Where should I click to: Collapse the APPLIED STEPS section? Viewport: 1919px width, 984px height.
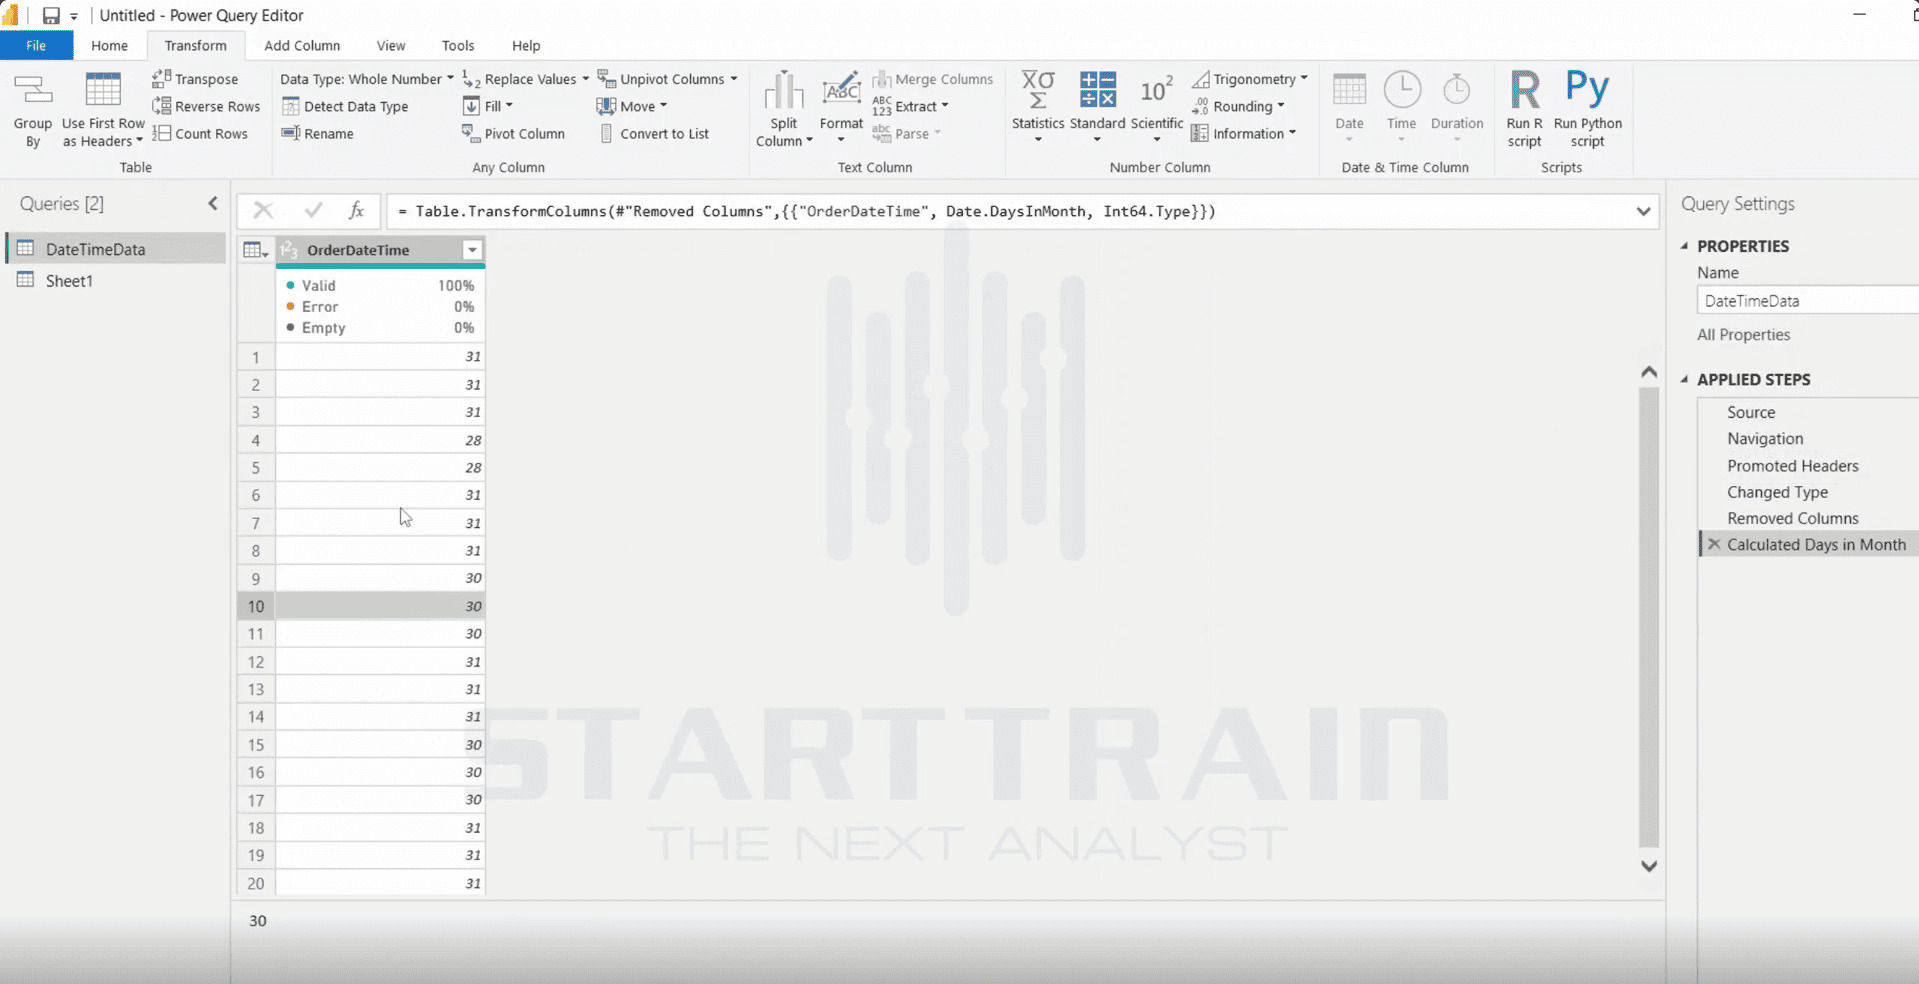pyautogui.click(x=1684, y=379)
